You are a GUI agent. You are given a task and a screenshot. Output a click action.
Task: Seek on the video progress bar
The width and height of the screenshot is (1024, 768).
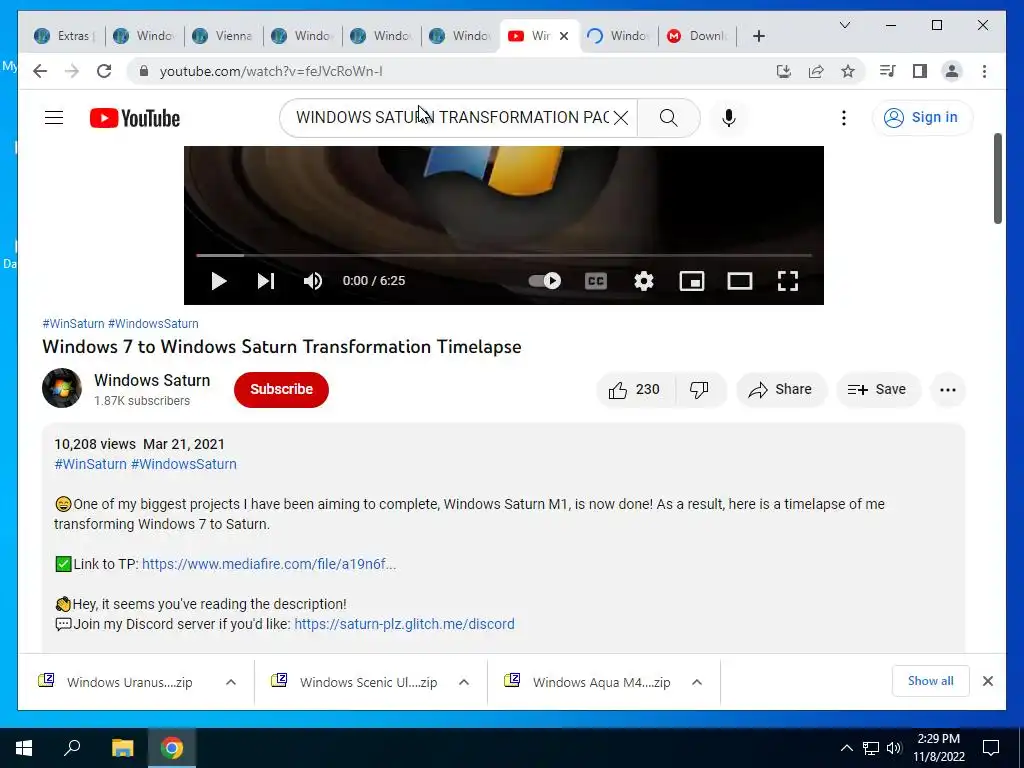tap(504, 255)
